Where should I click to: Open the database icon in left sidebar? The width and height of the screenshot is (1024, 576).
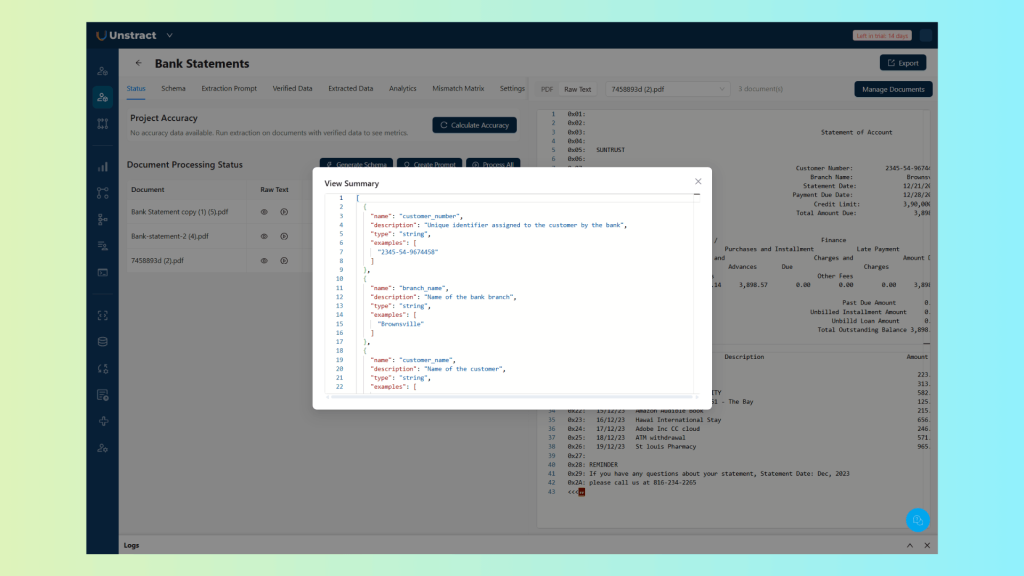click(102, 341)
